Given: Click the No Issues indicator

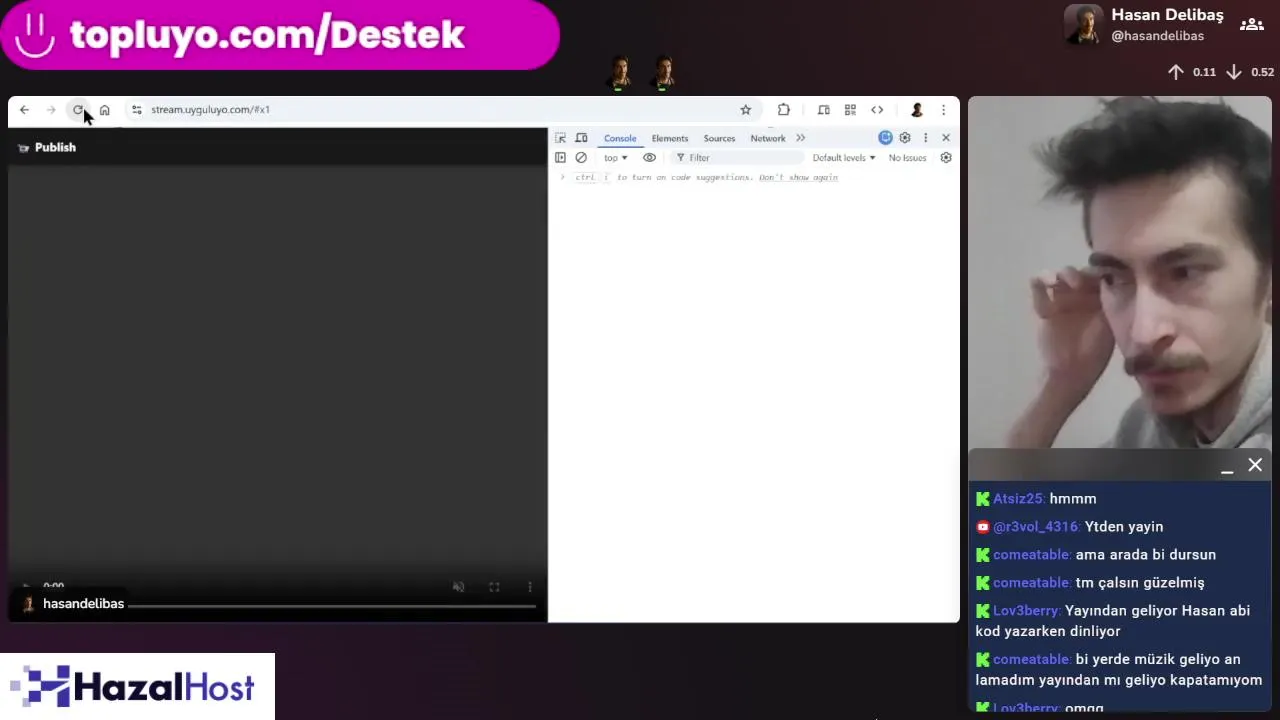Looking at the screenshot, I should point(907,158).
